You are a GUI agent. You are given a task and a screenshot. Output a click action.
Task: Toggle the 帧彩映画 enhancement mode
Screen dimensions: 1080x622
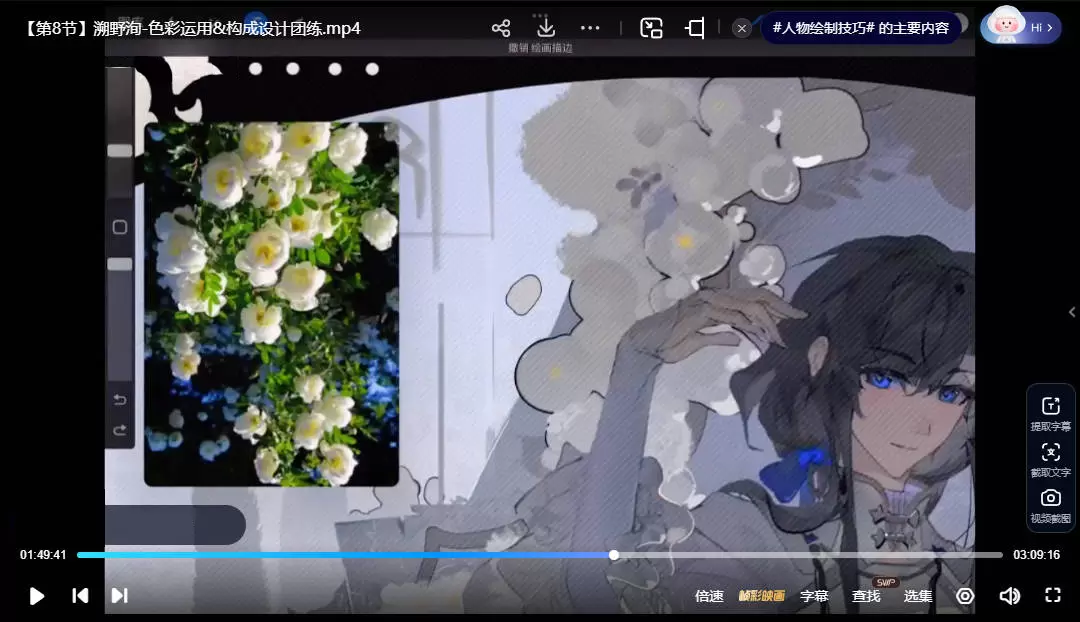[761, 596]
